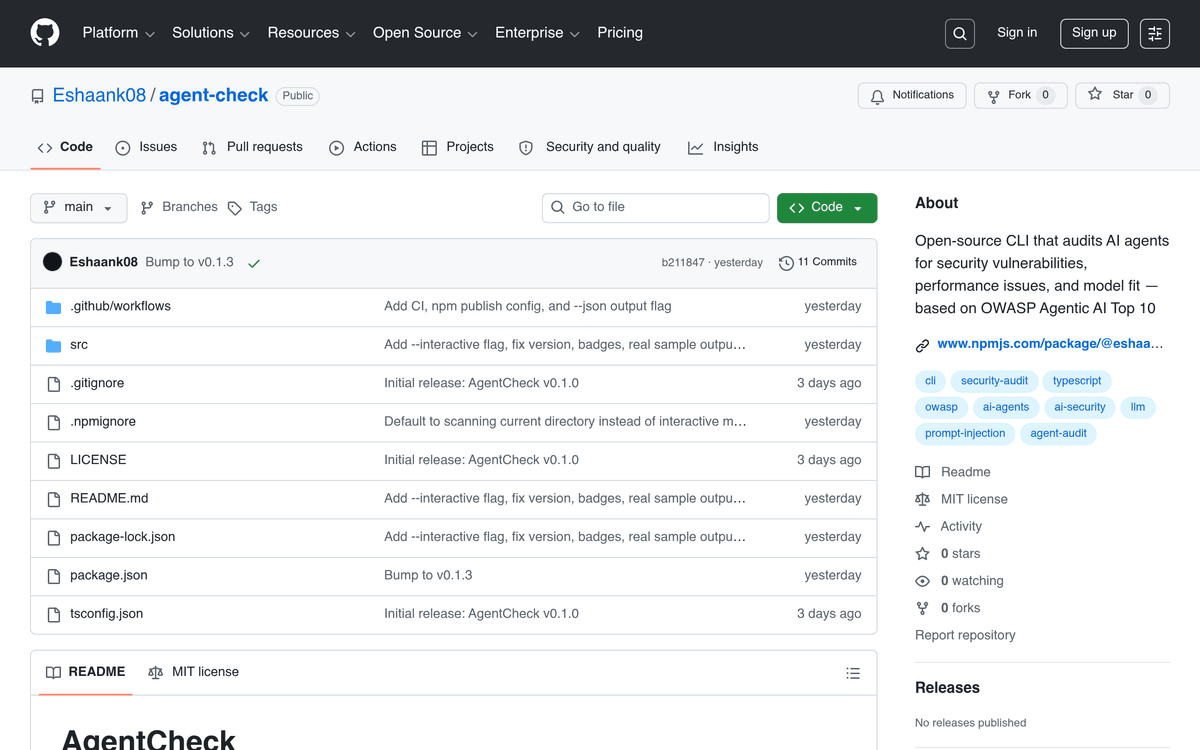
Task: Select the MIT license tab in file viewer
Action: click(x=193, y=672)
